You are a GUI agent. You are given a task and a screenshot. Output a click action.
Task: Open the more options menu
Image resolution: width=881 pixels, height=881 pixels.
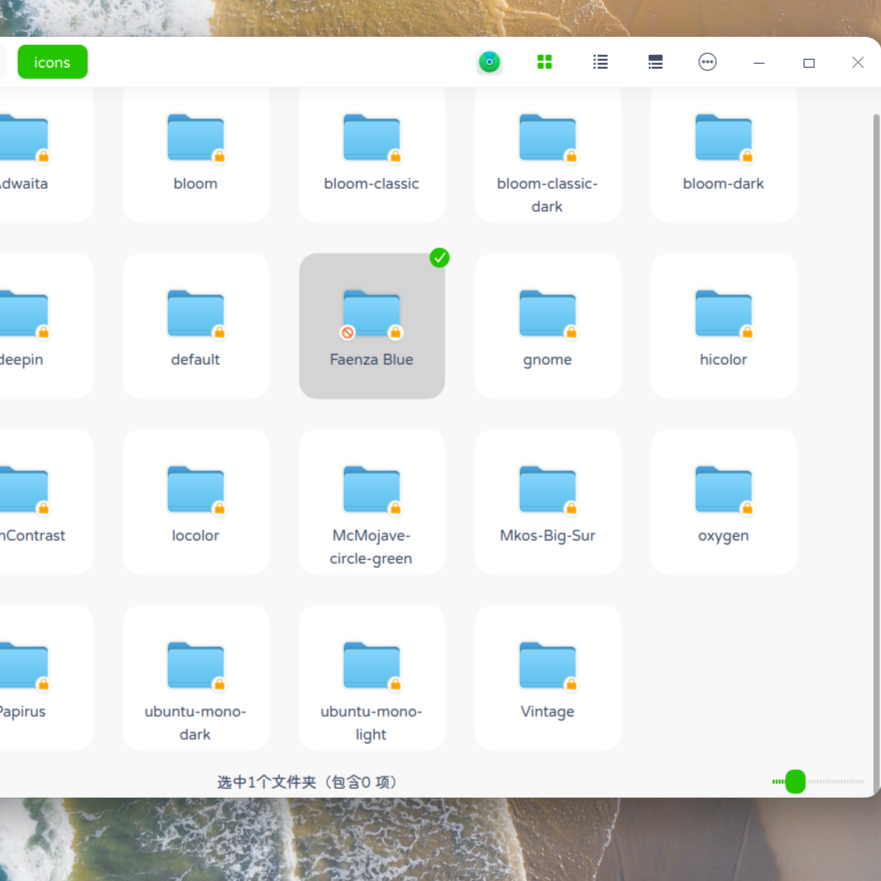coord(707,62)
